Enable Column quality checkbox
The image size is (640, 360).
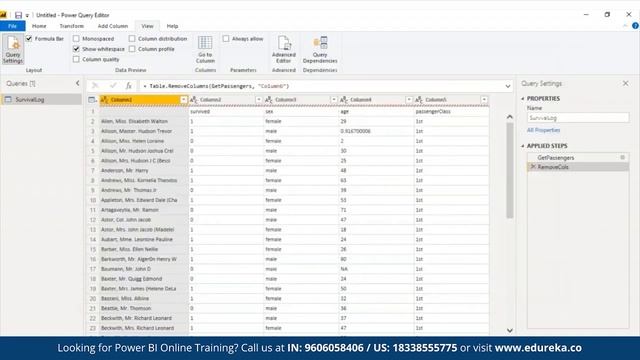click(76, 59)
